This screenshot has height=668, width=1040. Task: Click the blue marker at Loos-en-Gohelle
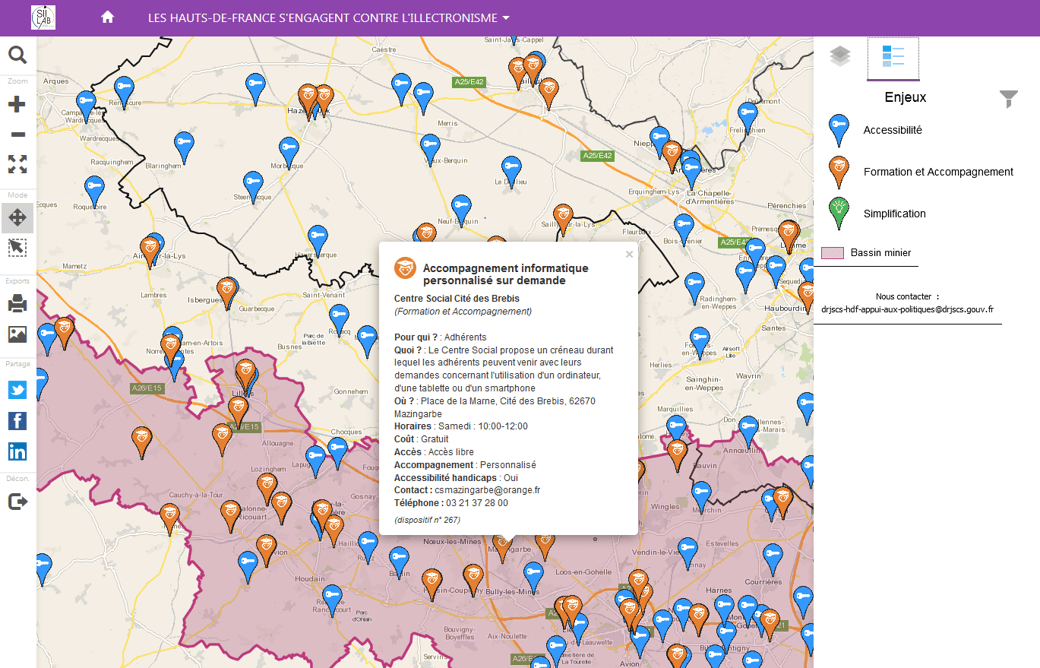tap(533, 577)
